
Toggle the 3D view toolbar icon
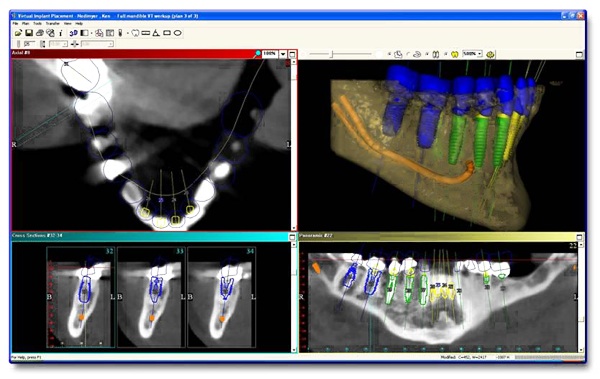[73, 33]
